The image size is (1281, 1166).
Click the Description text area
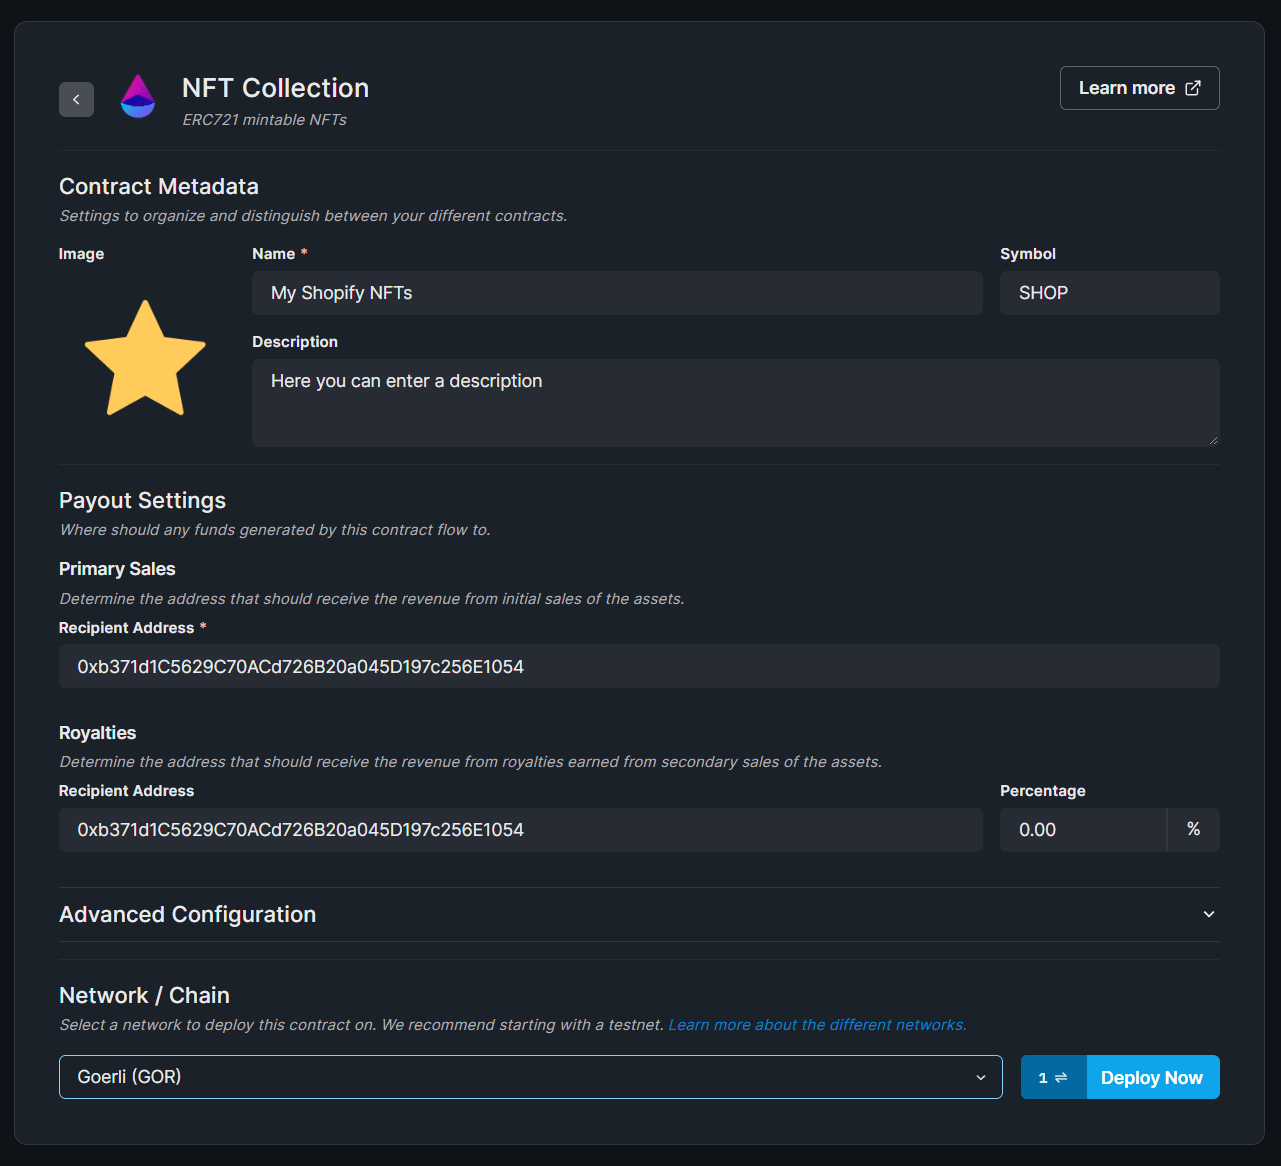pyautogui.click(x=736, y=402)
